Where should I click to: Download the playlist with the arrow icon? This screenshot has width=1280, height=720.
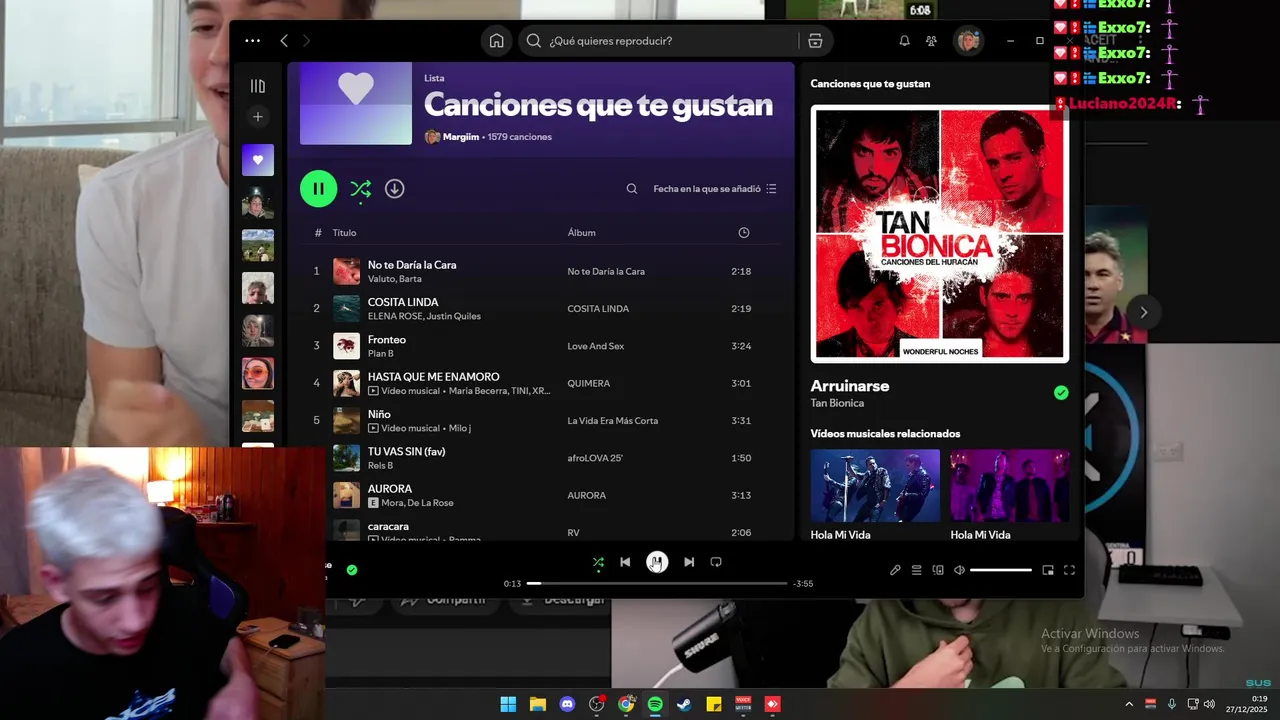[x=395, y=188]
